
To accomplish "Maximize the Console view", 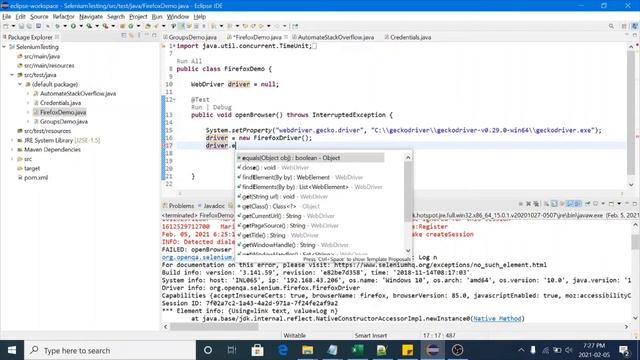I will (635, 204).
